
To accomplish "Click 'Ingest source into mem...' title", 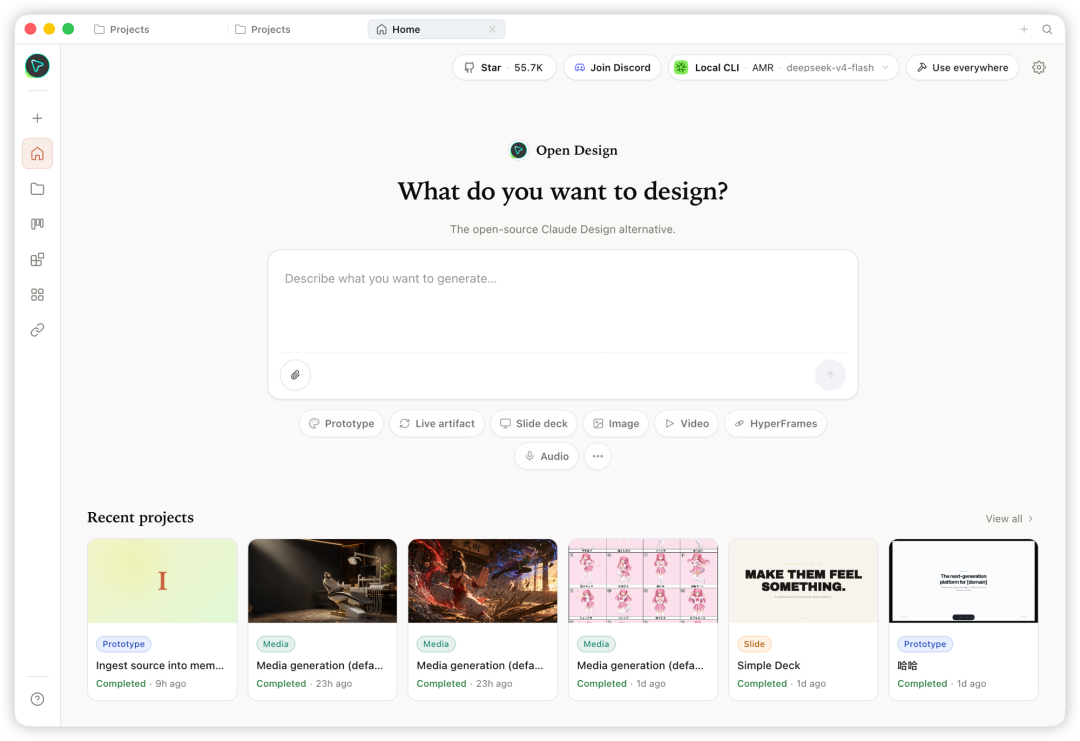I will pos(160,665).
